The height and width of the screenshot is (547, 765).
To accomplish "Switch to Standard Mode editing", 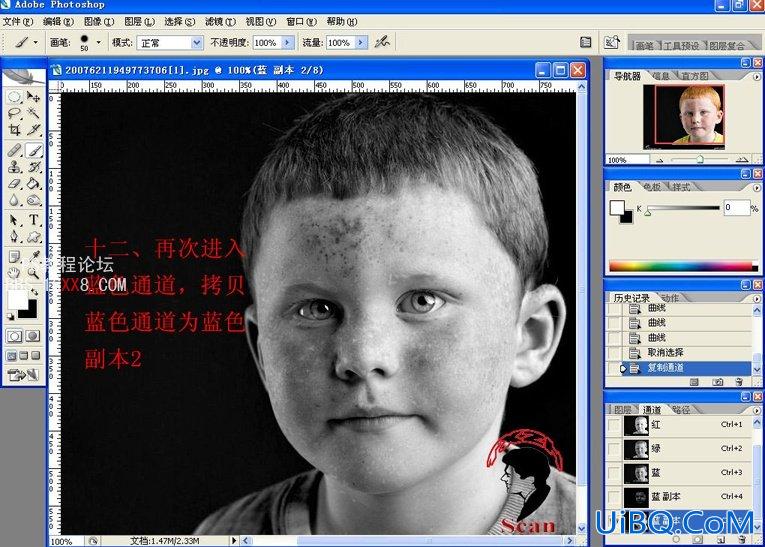I will pyautogui.click(x=14, y=336).
